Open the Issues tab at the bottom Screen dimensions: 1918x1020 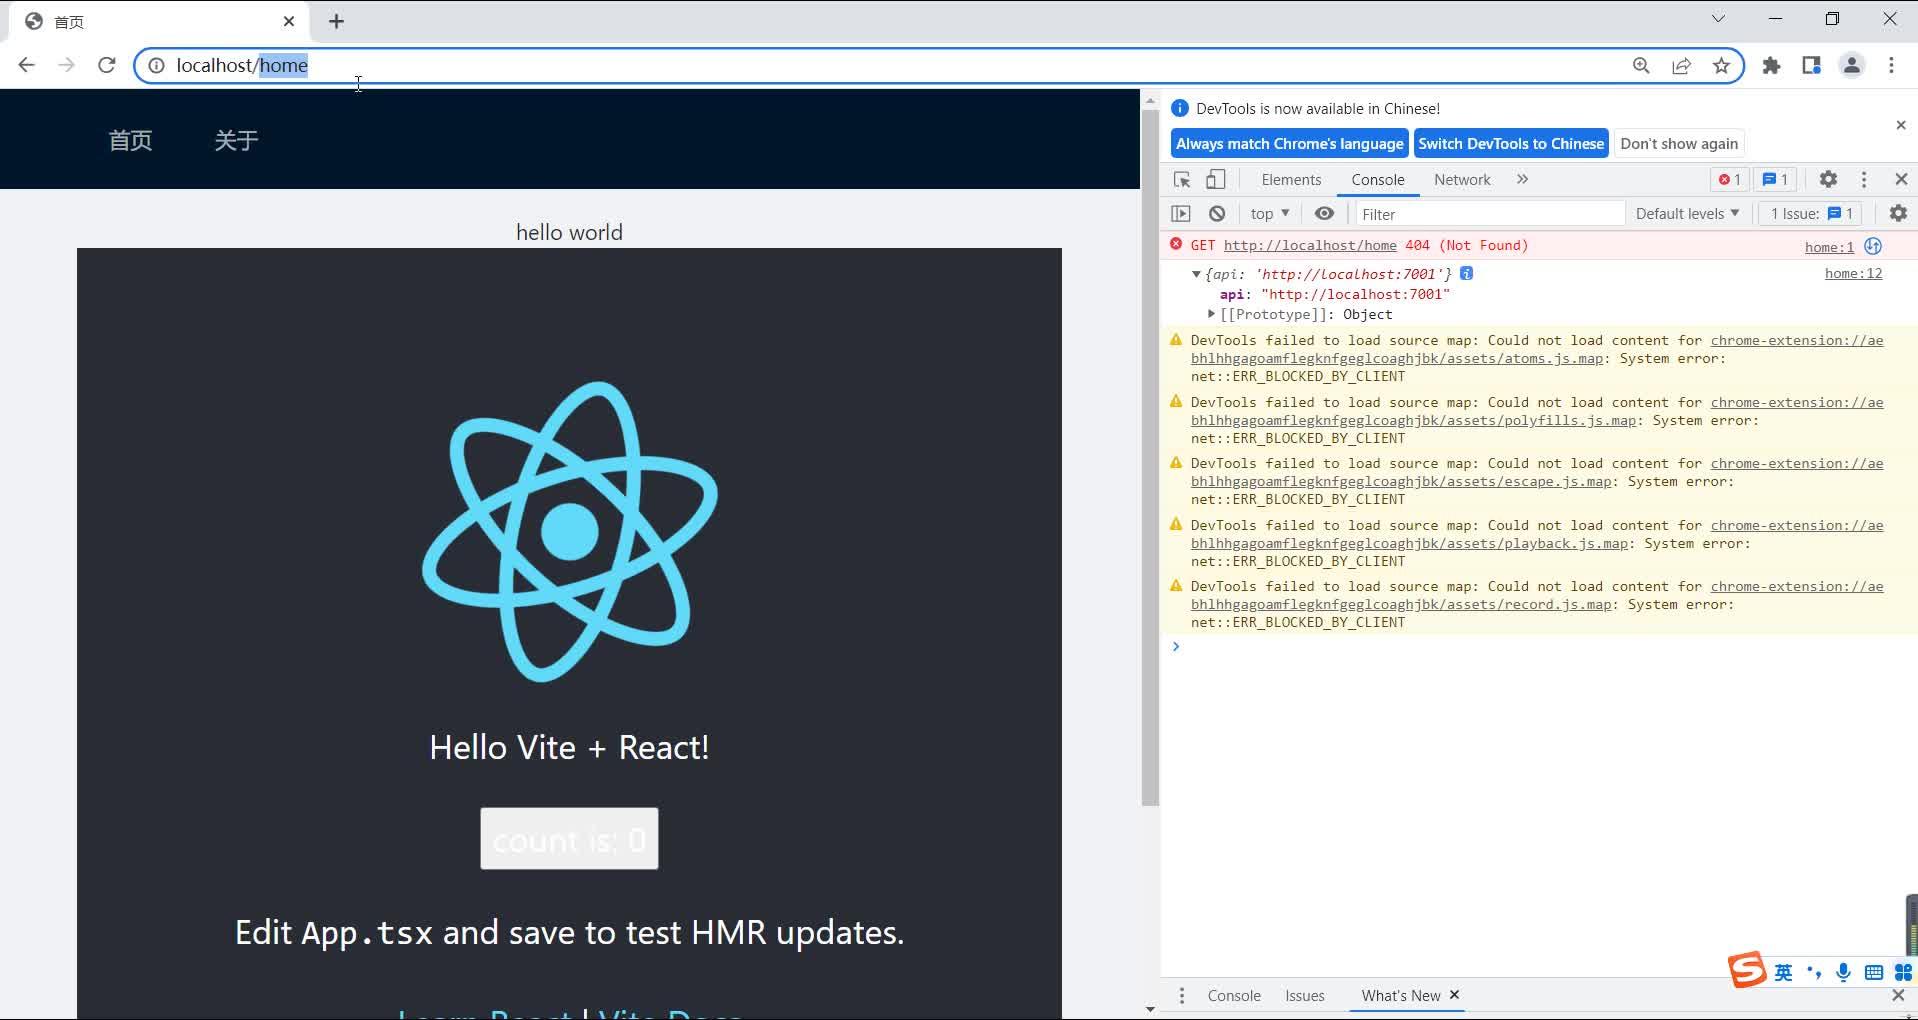[1304, 995]
